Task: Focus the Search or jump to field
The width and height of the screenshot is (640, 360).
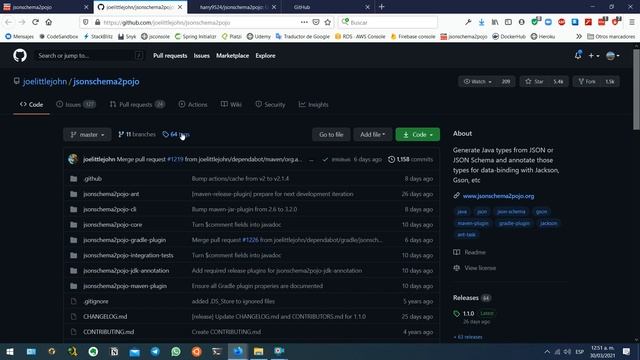Action: [90, 56]
